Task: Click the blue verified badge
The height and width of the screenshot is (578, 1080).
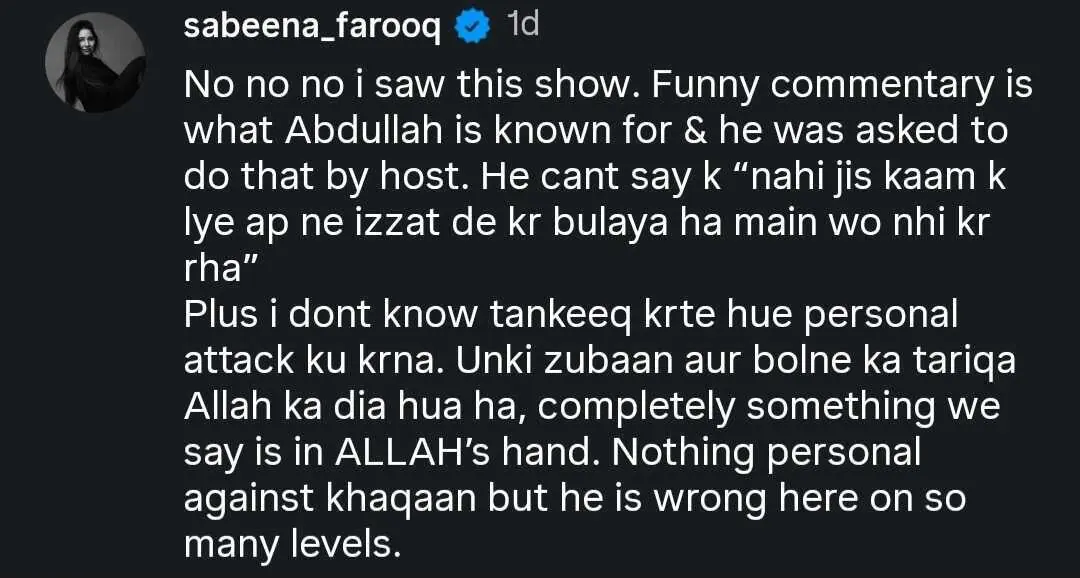Action: pyautogui.click(x=471, y=28)
